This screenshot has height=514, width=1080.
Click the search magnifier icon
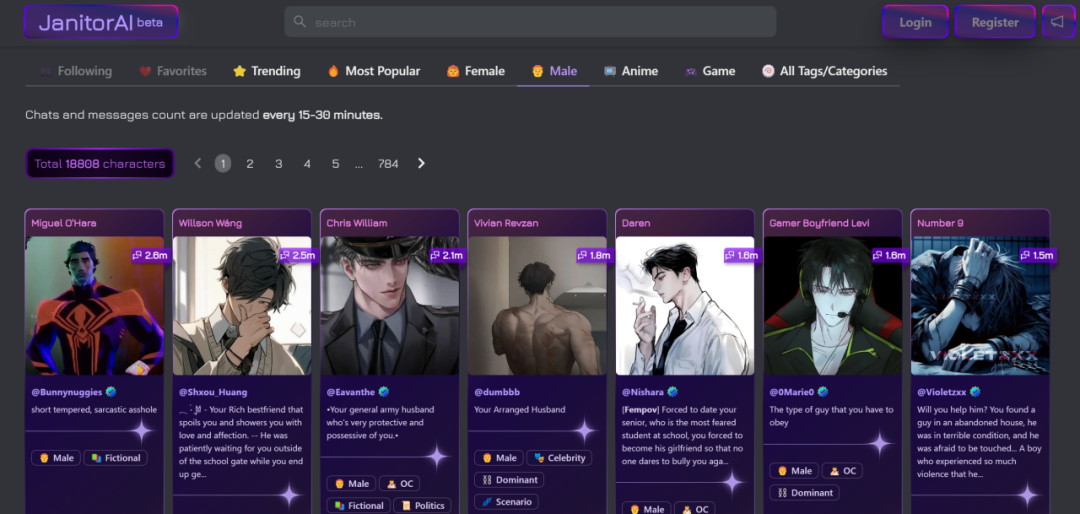[300, 22]
